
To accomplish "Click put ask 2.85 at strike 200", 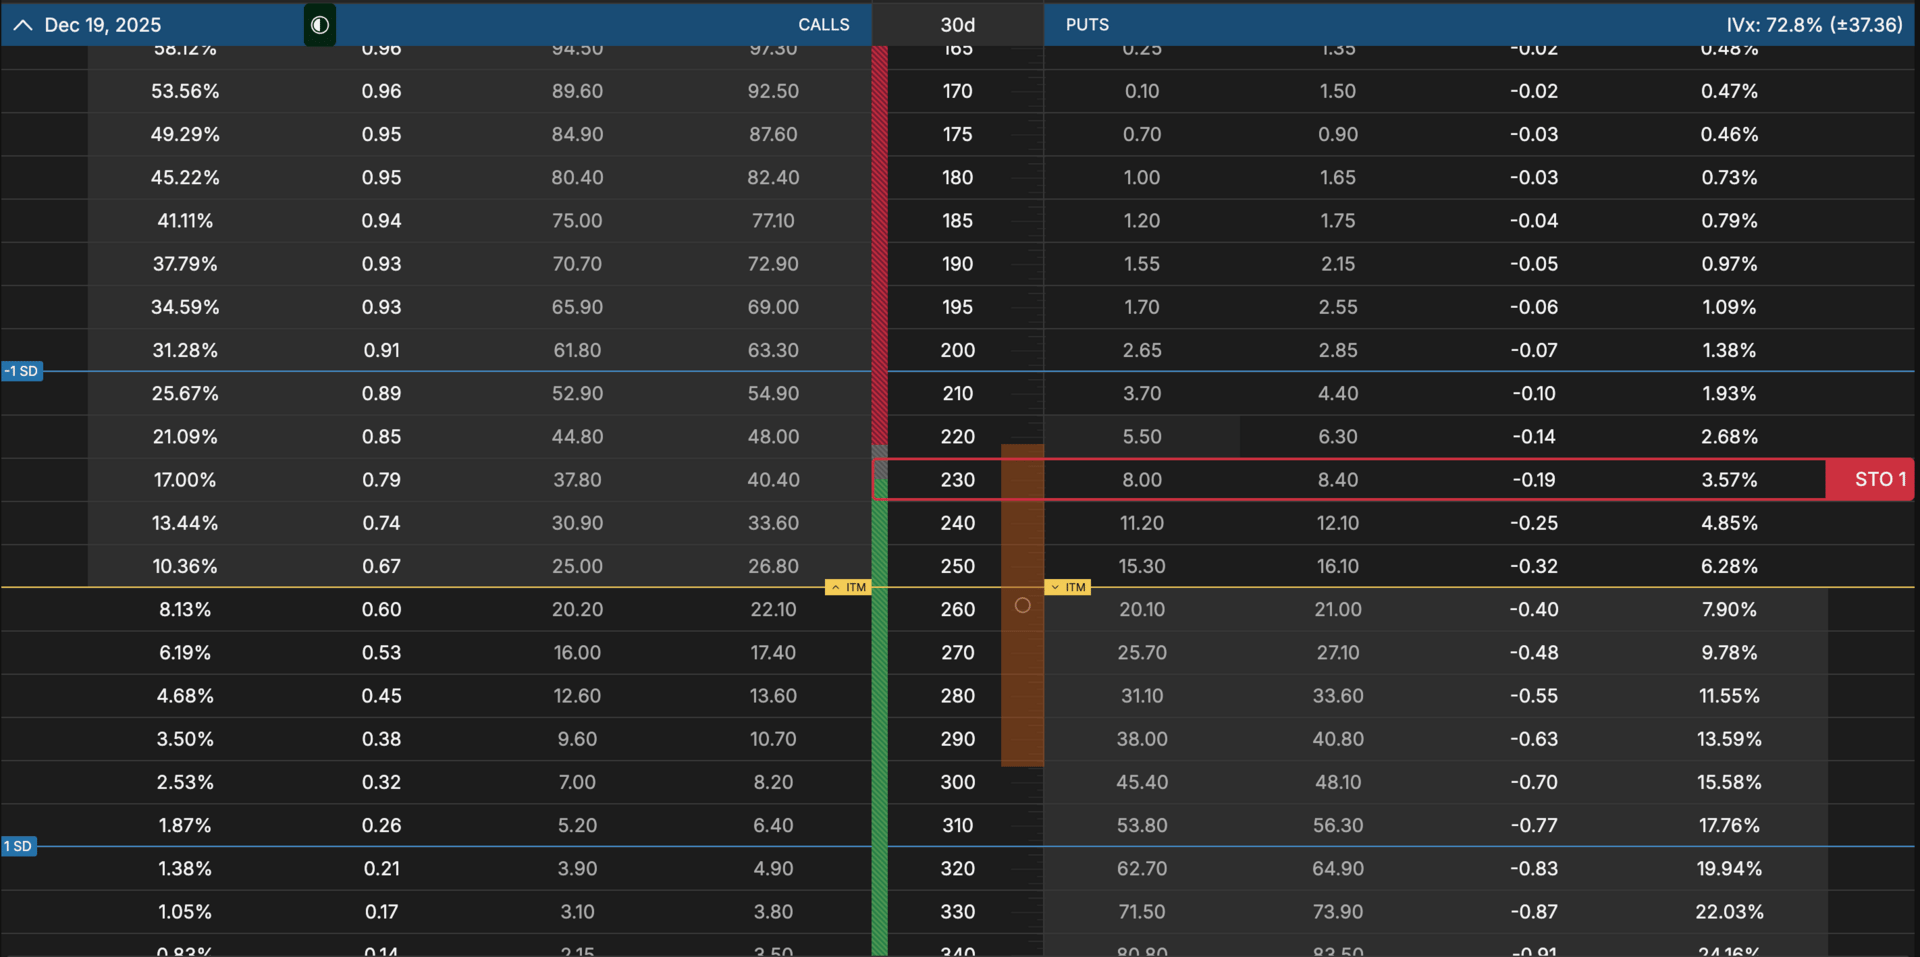I will (x=1338, y=350).
